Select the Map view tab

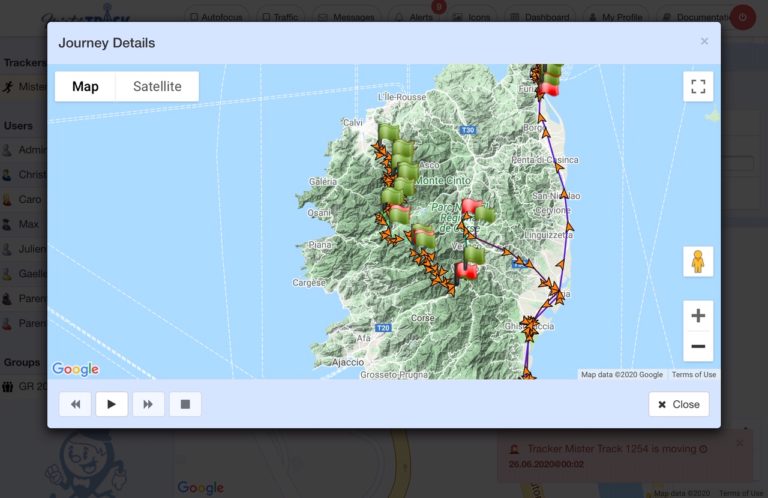[85, 87]
